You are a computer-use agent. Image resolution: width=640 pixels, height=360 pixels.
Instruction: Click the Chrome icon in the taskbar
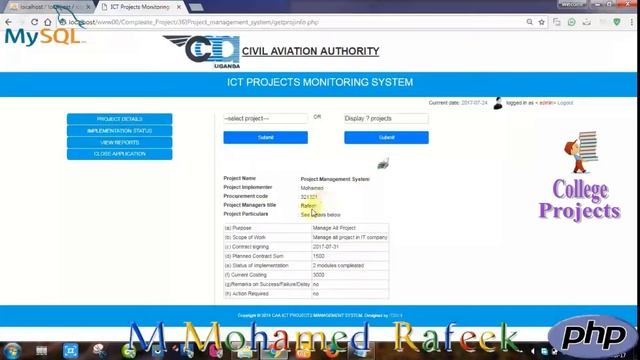274,351
